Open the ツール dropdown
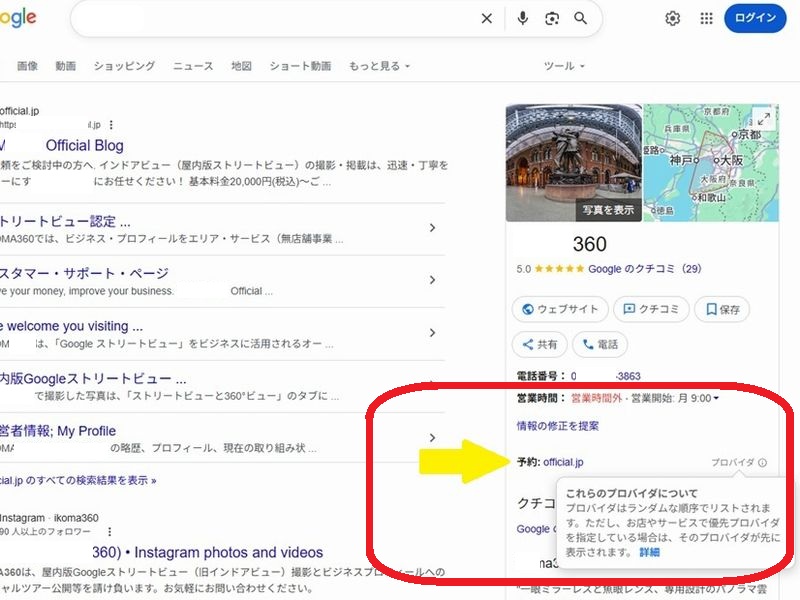800x600 pixels. pos(564,66)
